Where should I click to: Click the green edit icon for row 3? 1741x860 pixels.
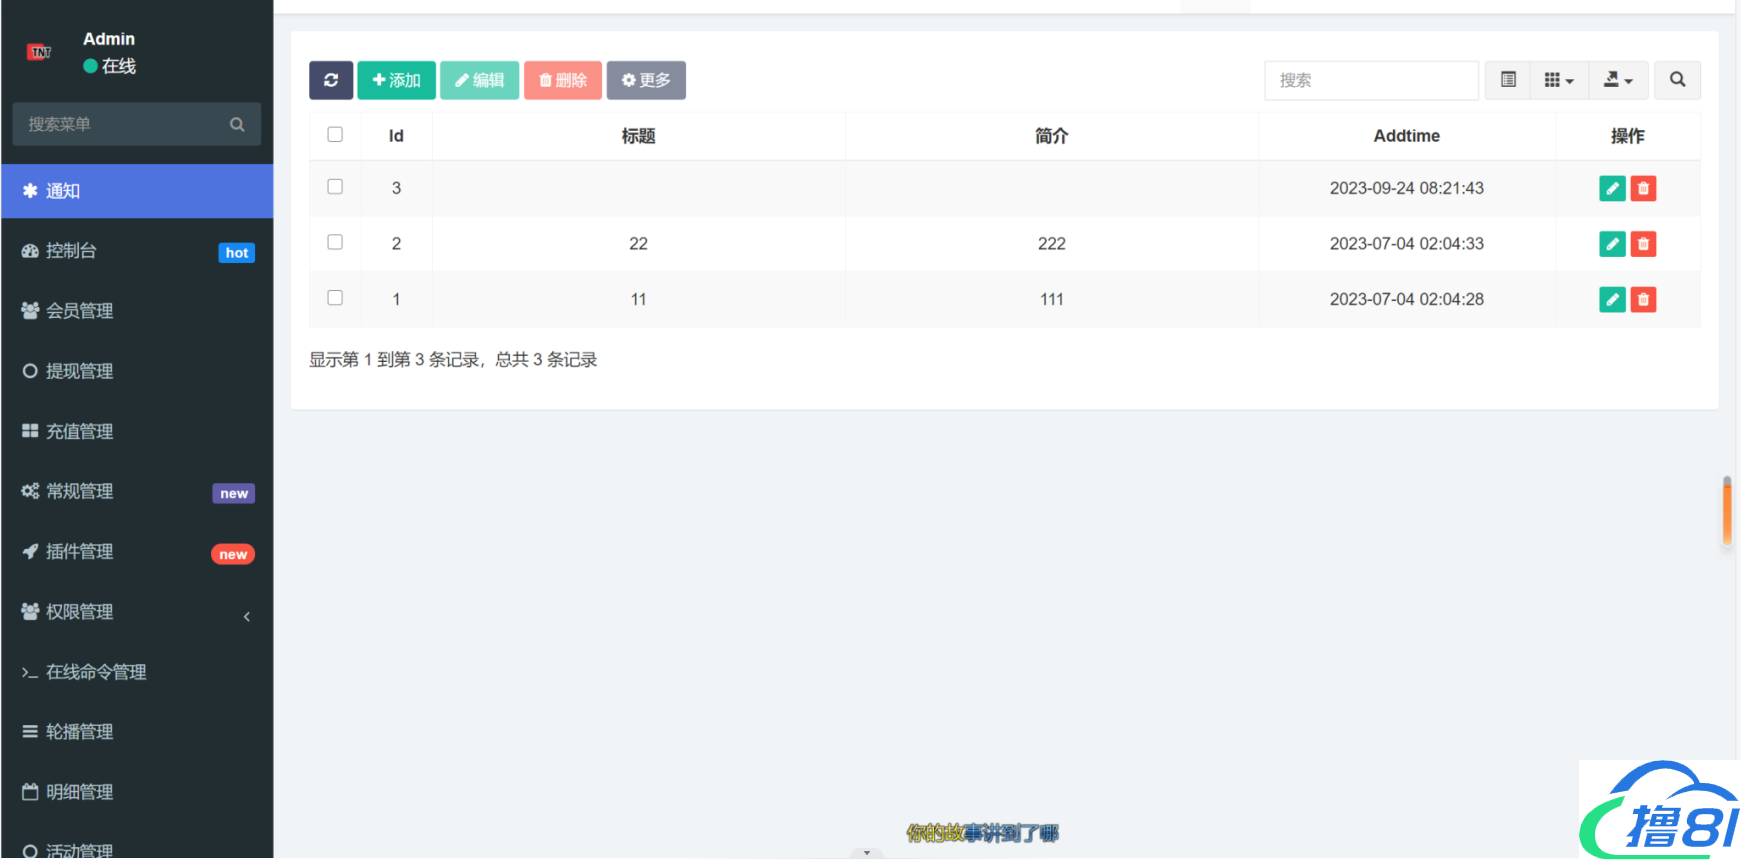tap(1612, 188)
